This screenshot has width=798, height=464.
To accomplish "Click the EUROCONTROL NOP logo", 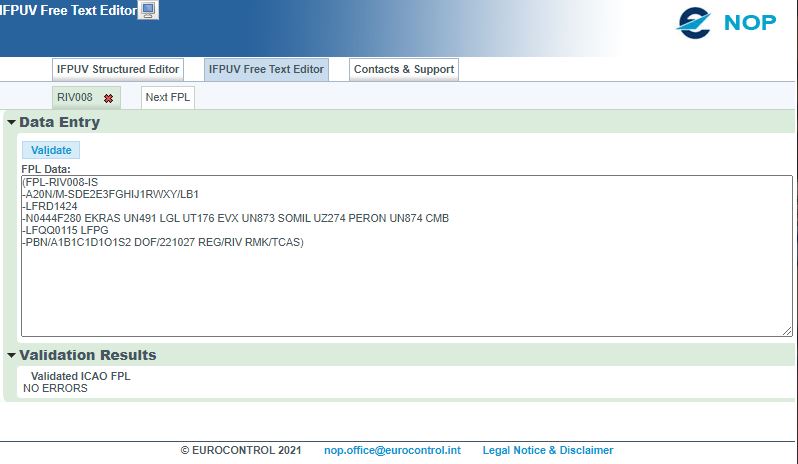I will 726,22.
